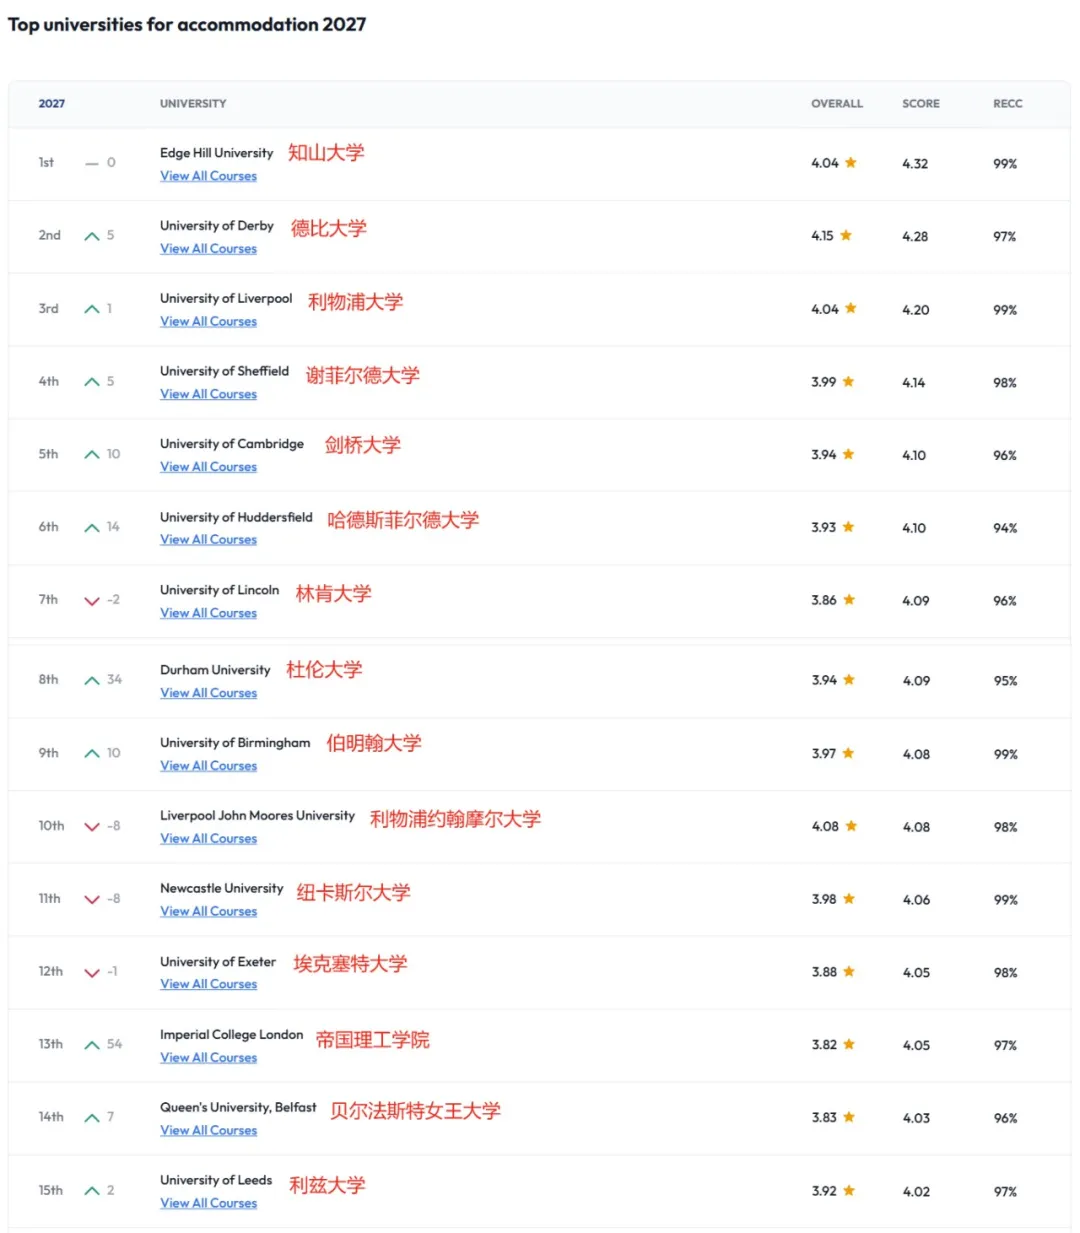The width and height of the screenshot is (1080, 1233).
Task: Click the star icon in the Liverpool John Moores row
Action: [x=852, y=826]
